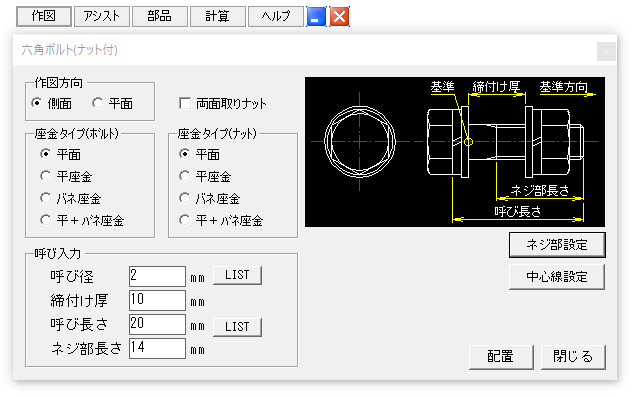Image resolution: width=640 pixels, height=397 pixels.
Task: Open the 部品 menu tab
Action: [x=160, y=16]
